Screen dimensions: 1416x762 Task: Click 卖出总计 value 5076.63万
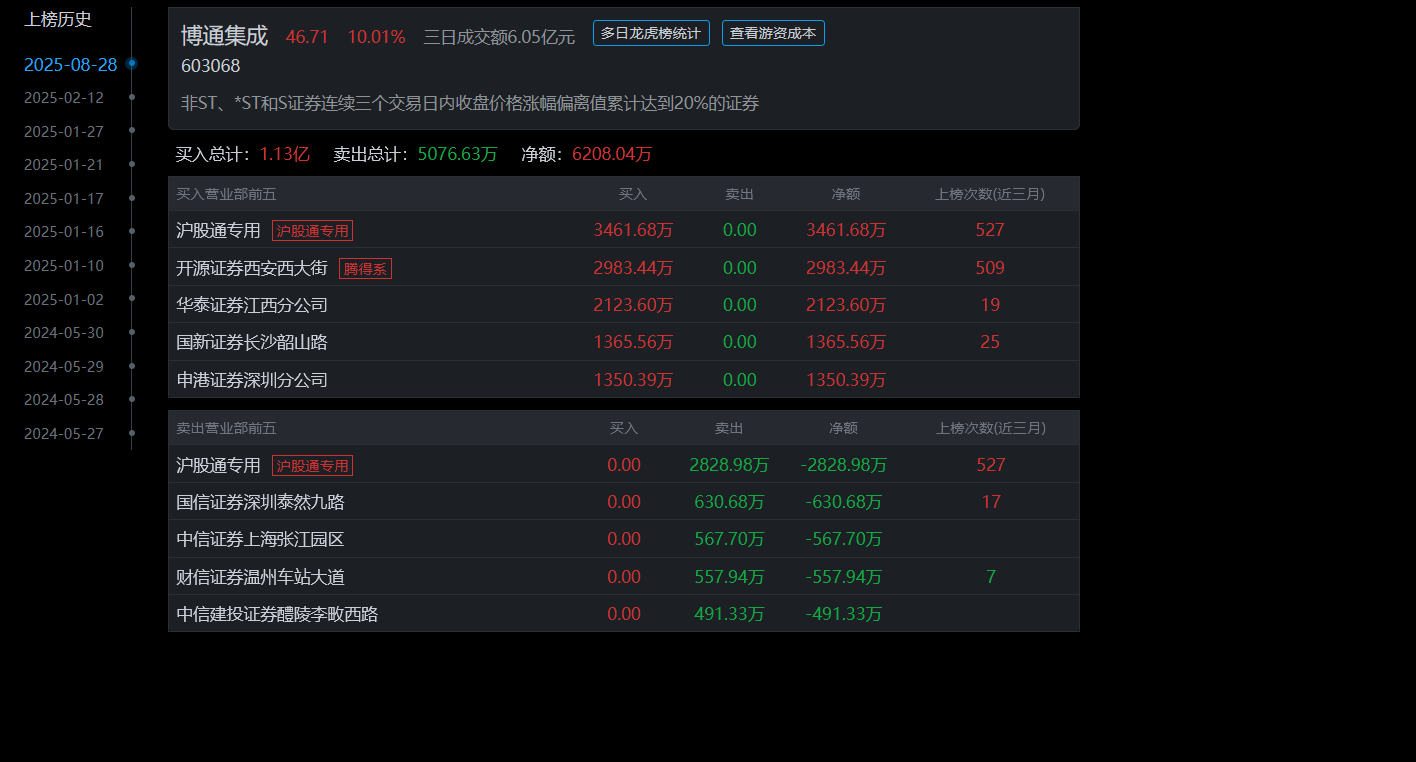click(457, 155)
